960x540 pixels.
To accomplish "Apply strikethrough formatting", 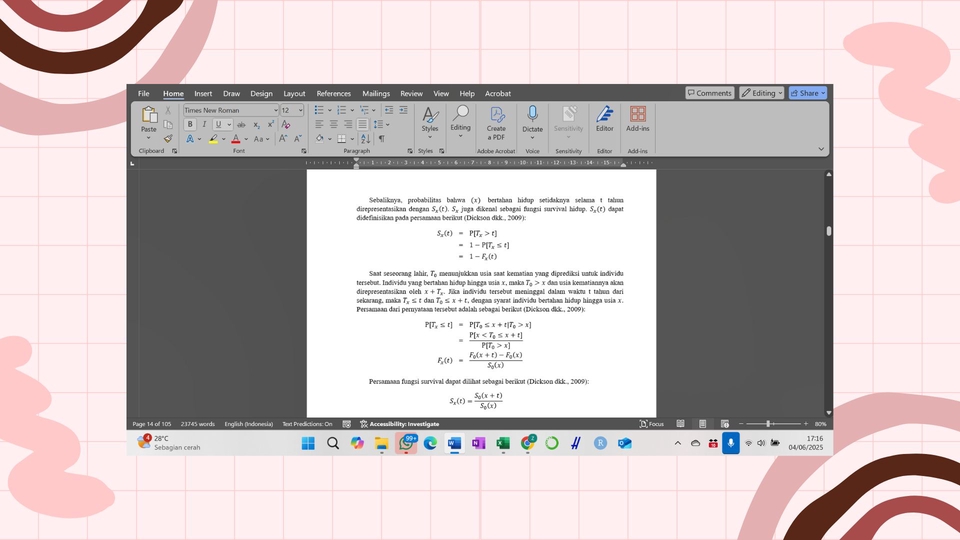I will point(241,124).
